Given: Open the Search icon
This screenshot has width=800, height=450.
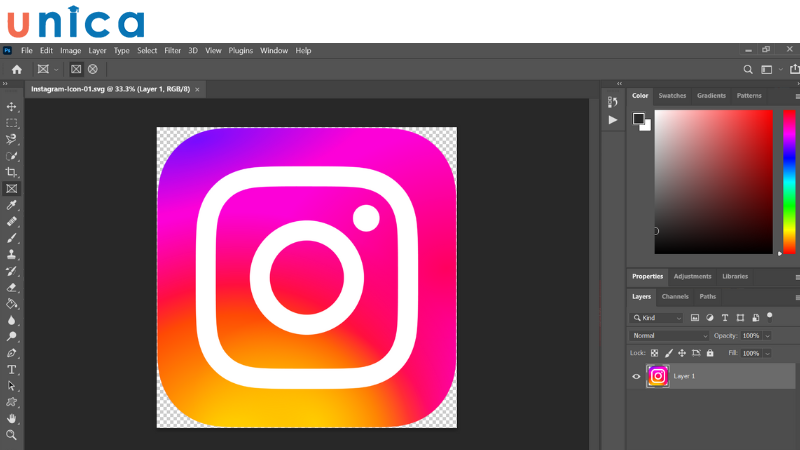Looking at the screenshot, I should click(748, 69).
